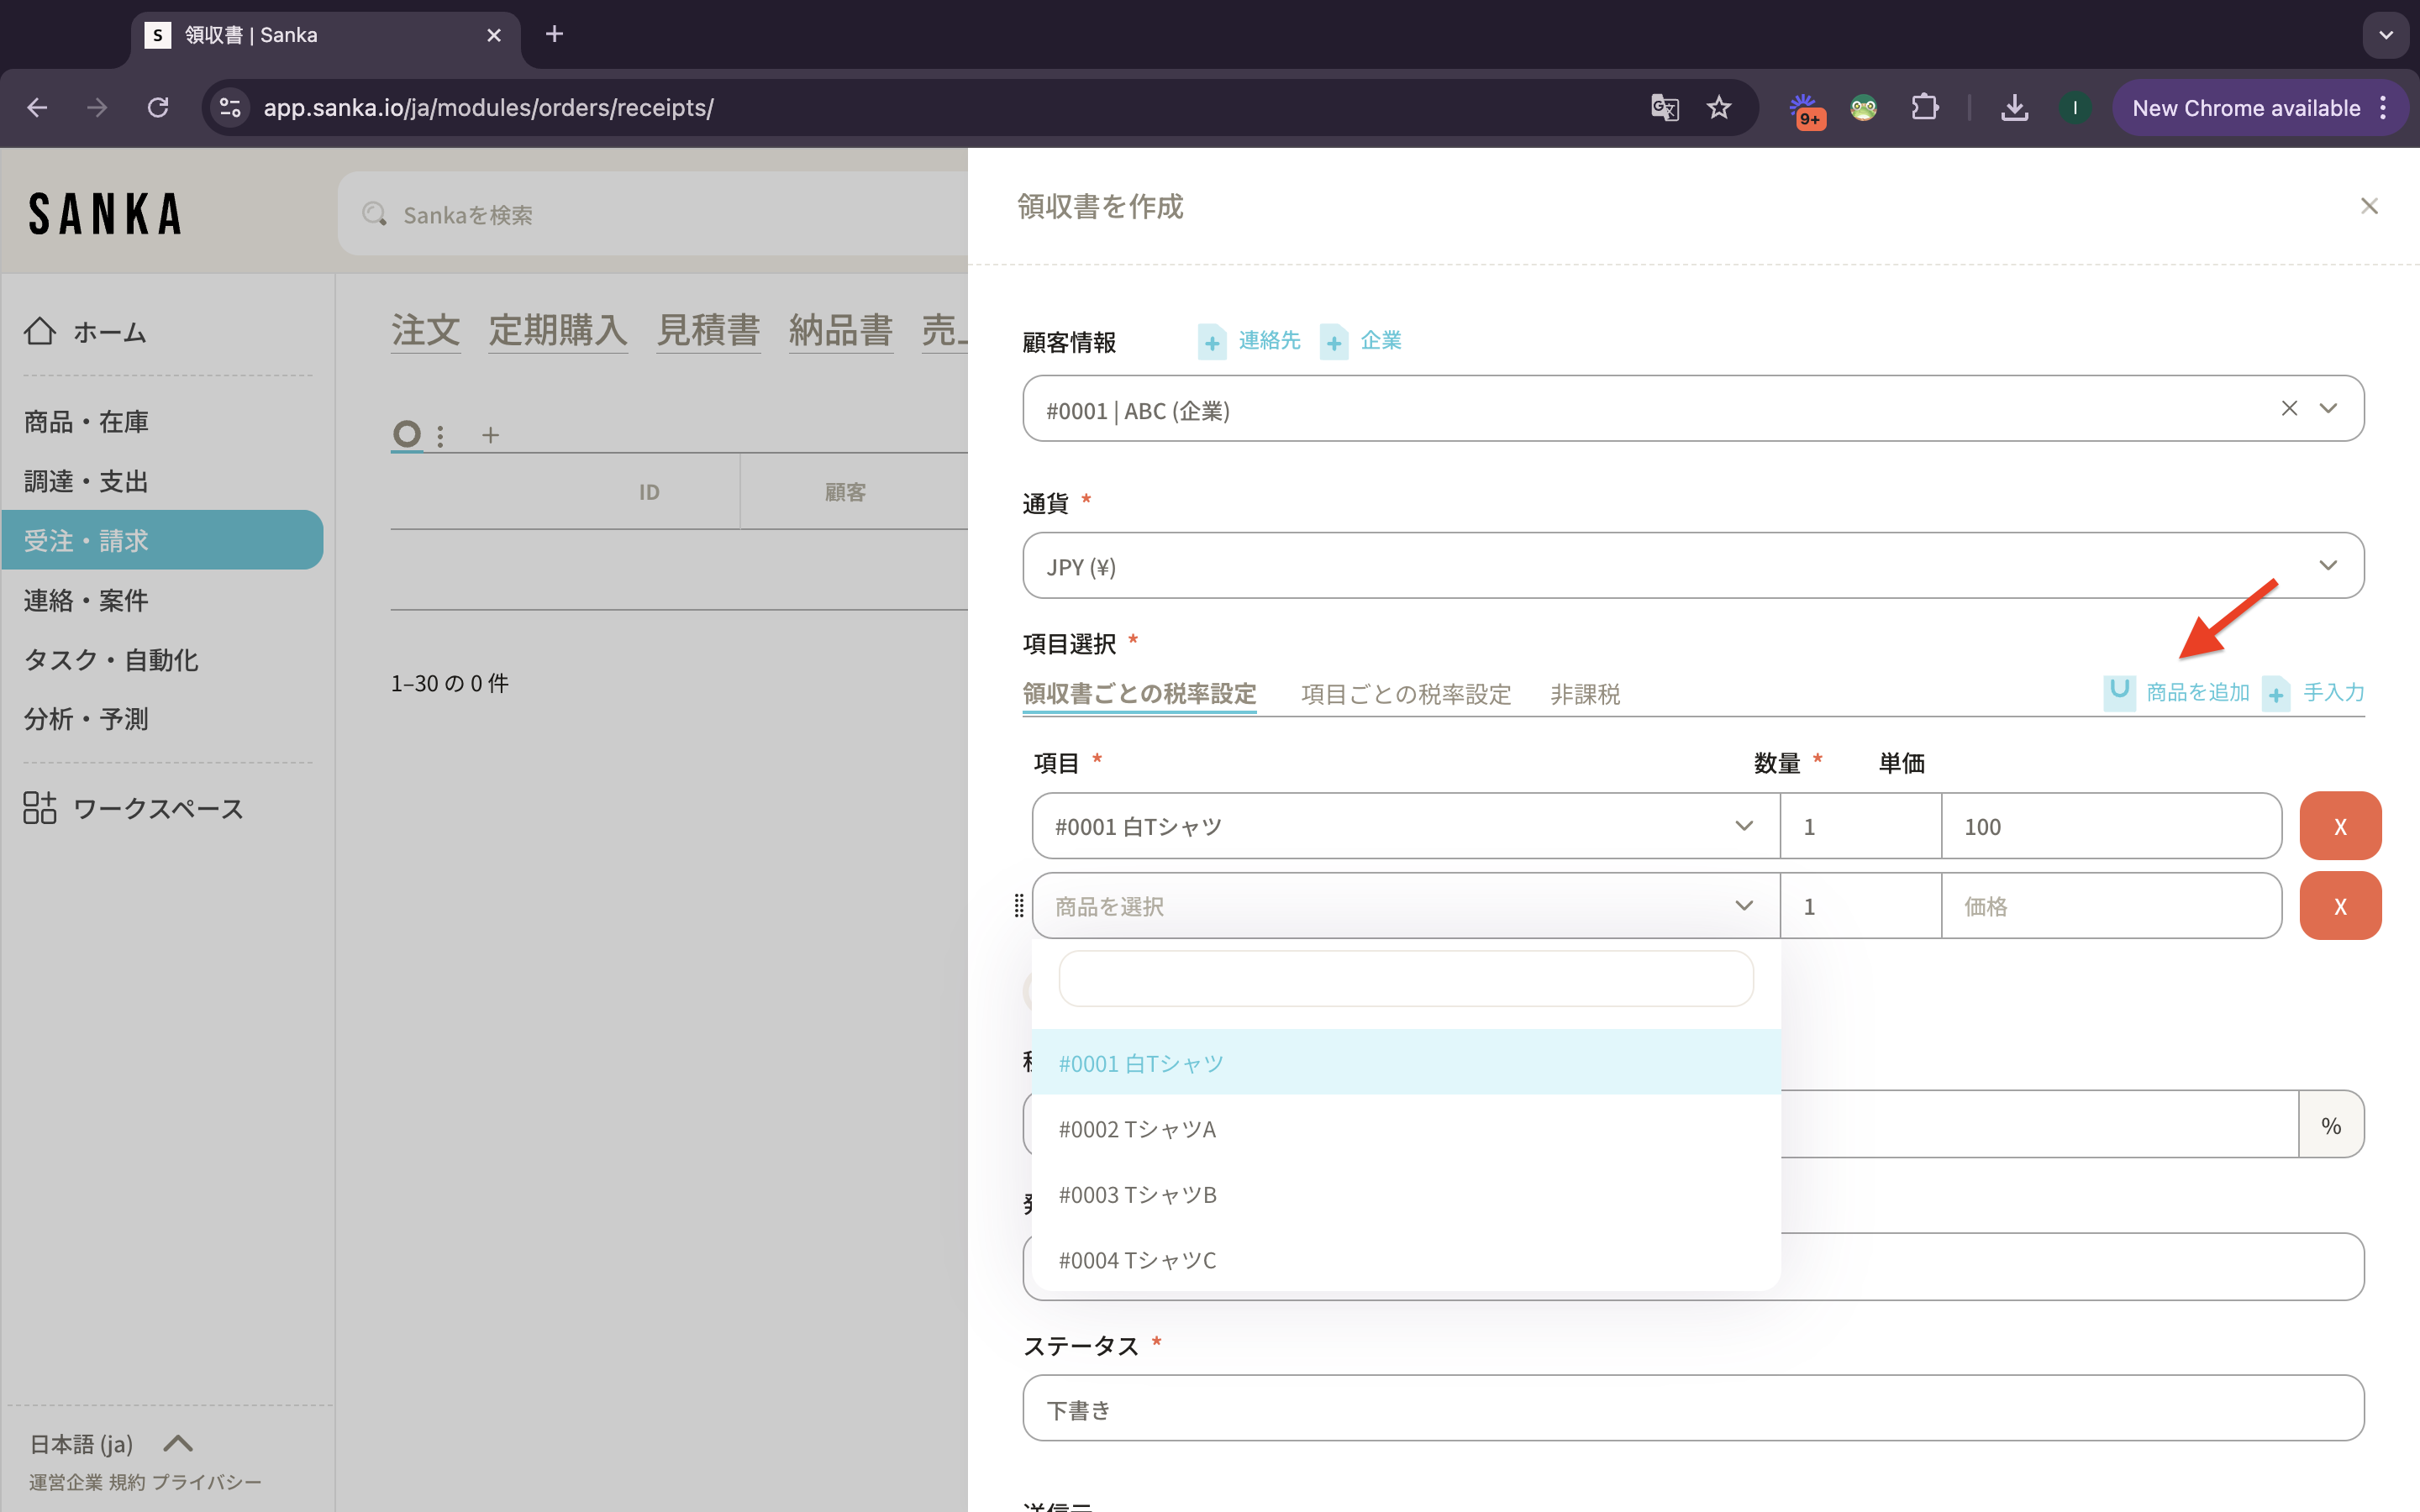Close the 領収書を作成 panel
The width and height of the screenshot is (2420, 1512).
pyautogui.click(x=2369, y=206)
